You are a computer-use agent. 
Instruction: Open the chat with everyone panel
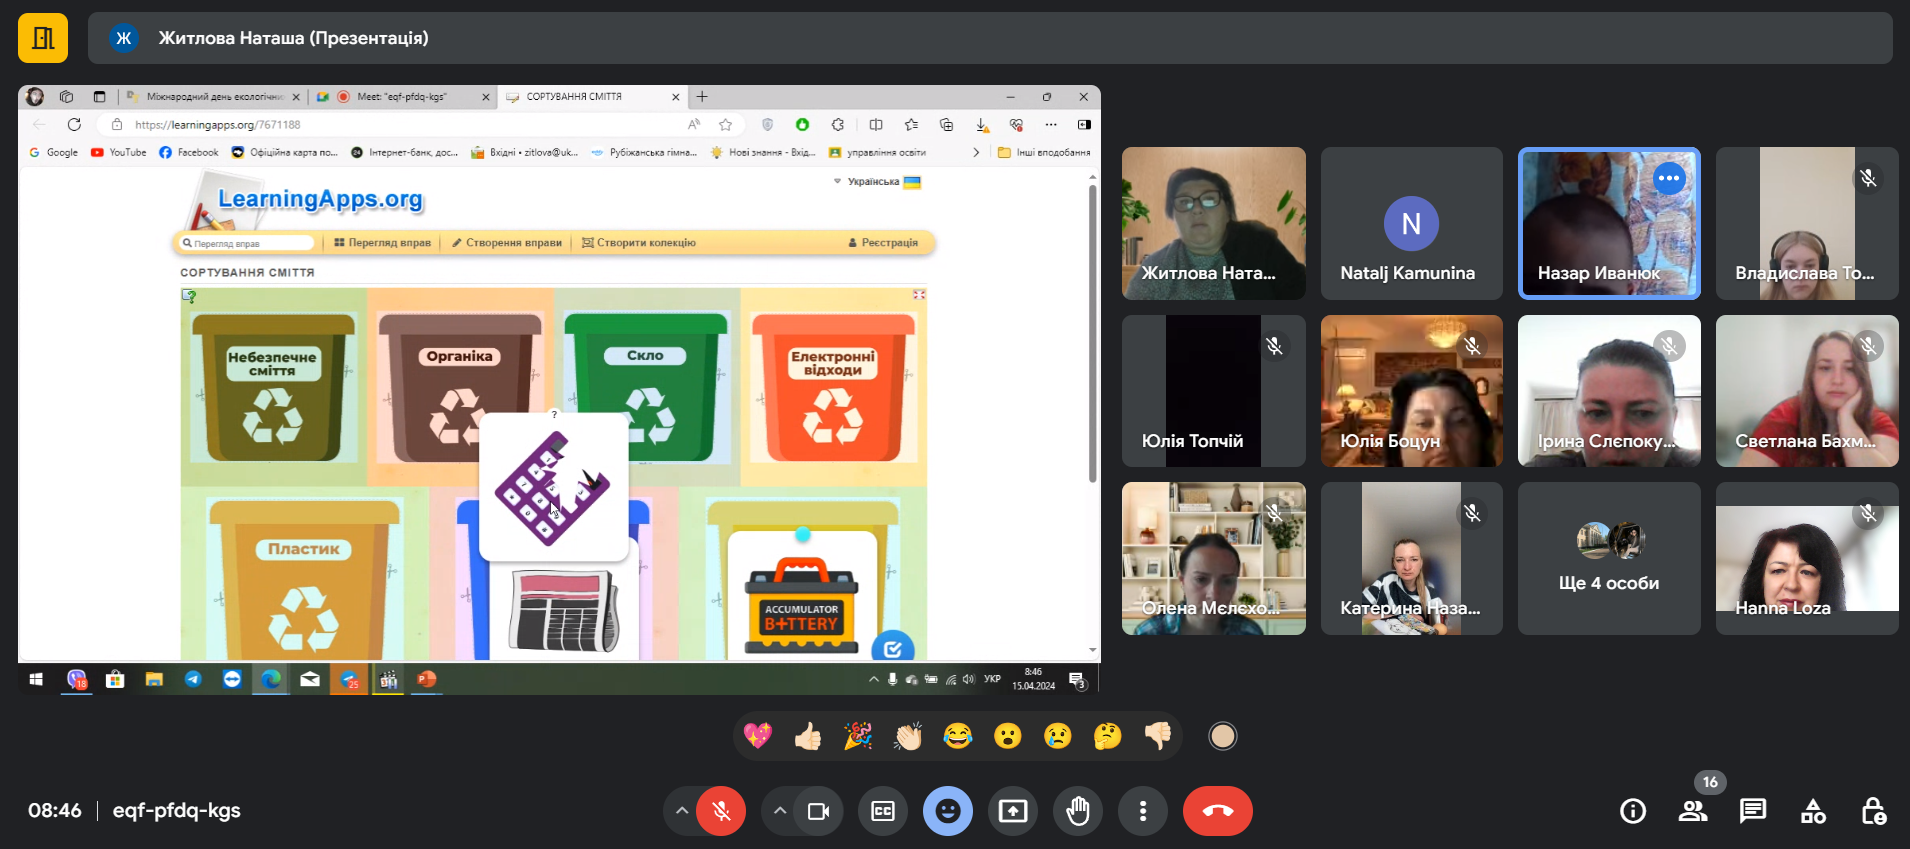click(x=1752, y=811)
